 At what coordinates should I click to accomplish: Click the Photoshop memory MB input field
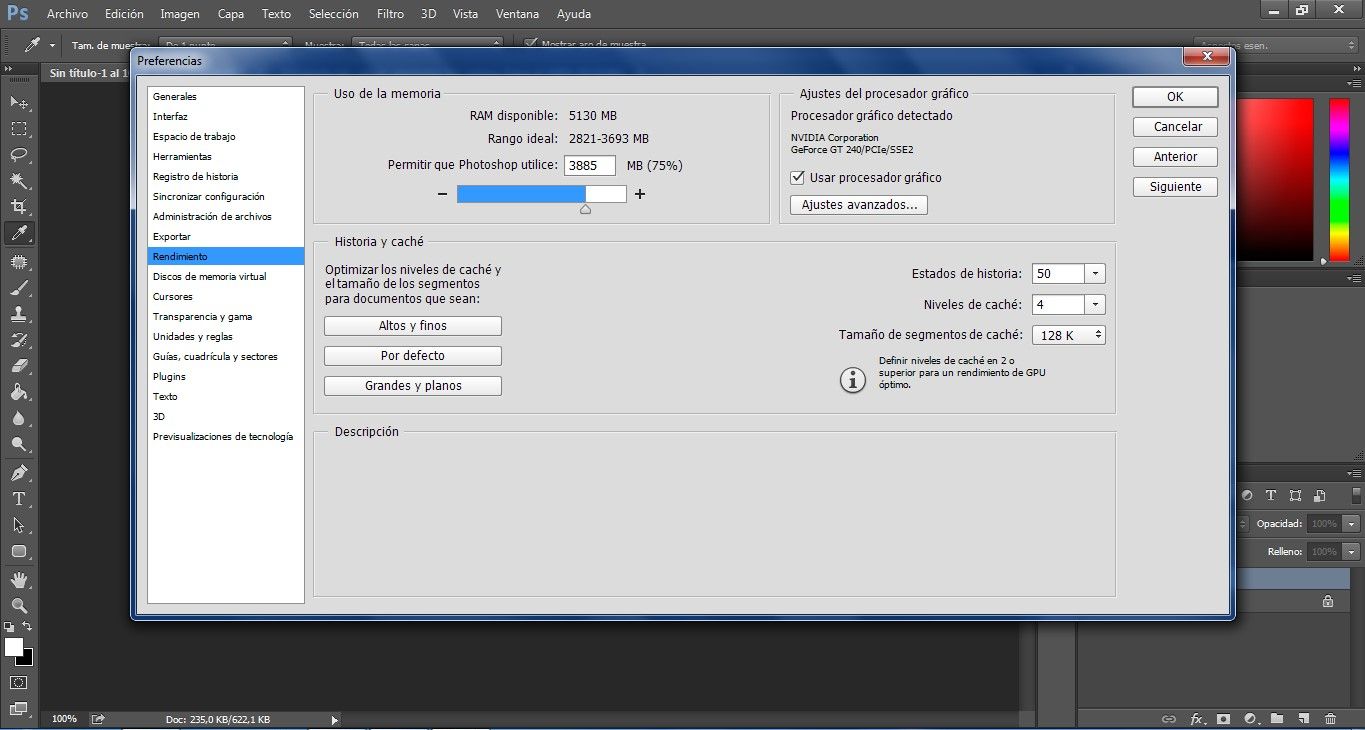(589, 166)
